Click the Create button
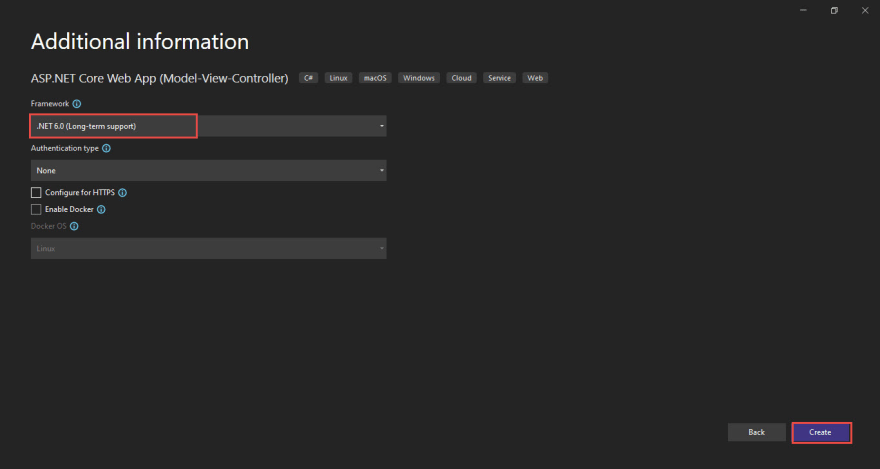Viewport: 880px width, 469px height. [820, 433]
